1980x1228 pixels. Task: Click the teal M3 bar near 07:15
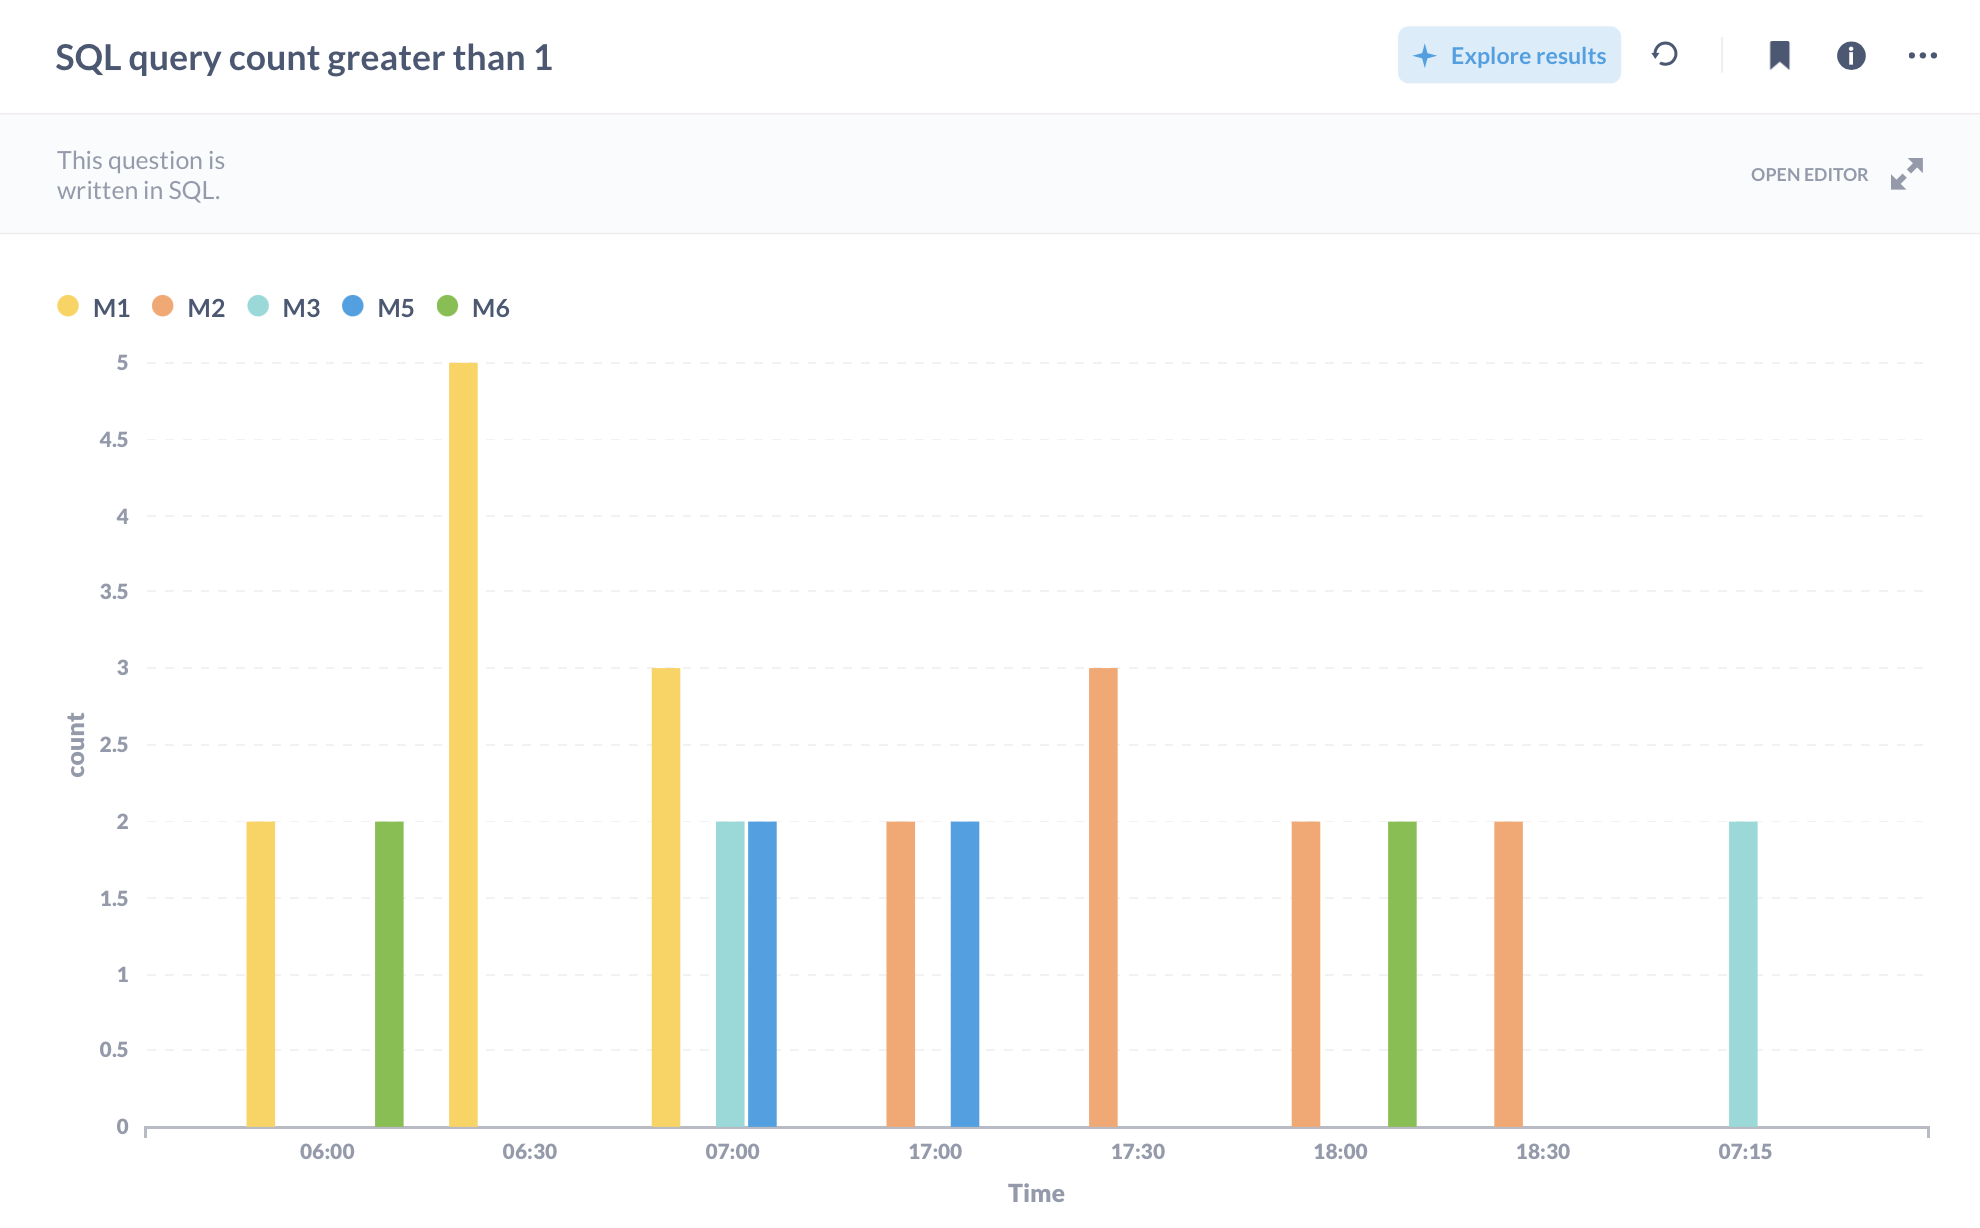click(x=1743, y=974)
